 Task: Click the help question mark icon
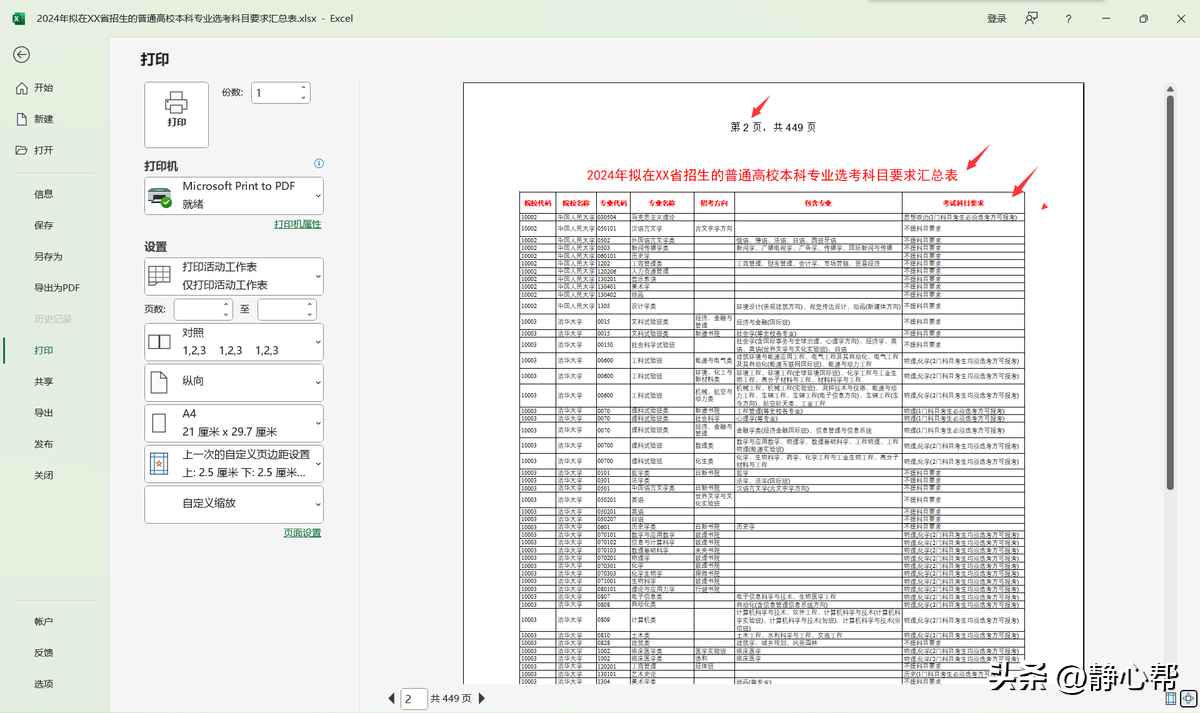[1068, 18]
